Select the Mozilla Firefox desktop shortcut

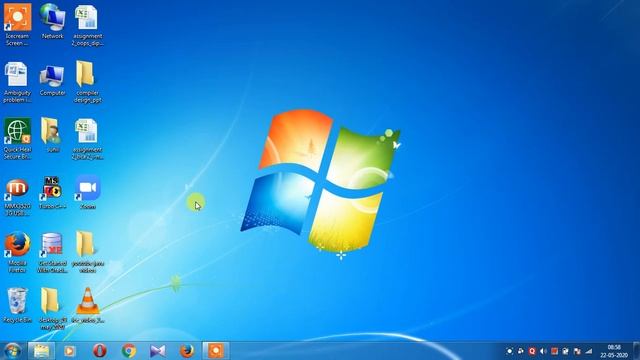click(x=17, y=252)
